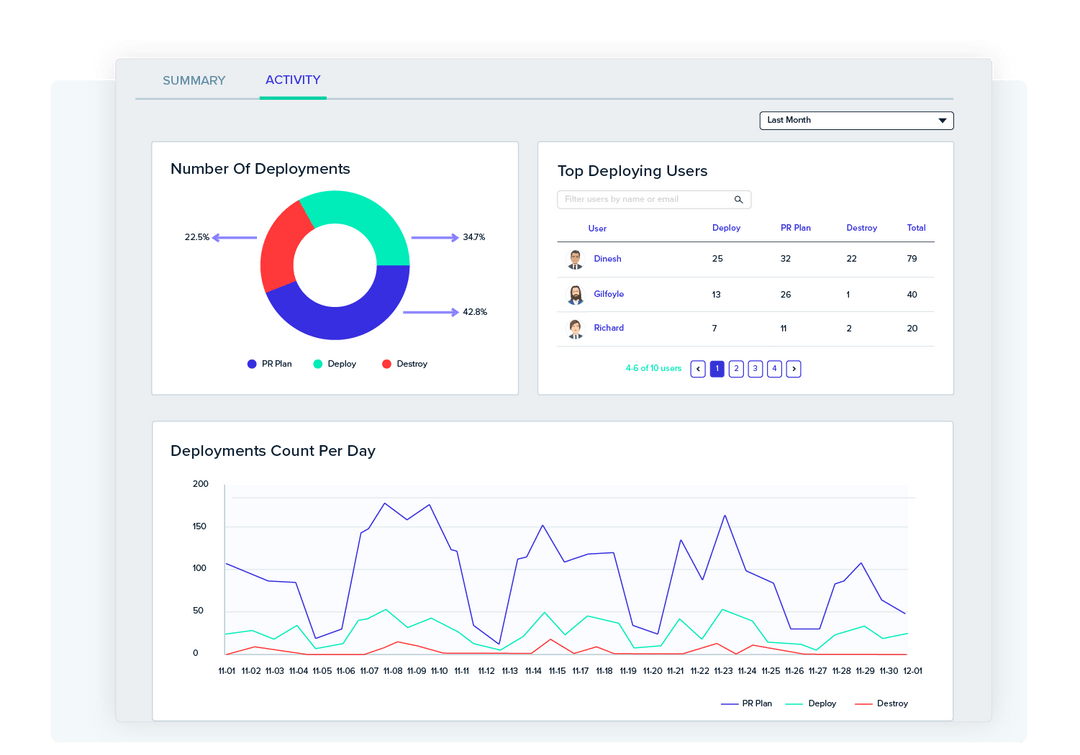Click Dinesh's avatar picture

click(x=575, y=258)
